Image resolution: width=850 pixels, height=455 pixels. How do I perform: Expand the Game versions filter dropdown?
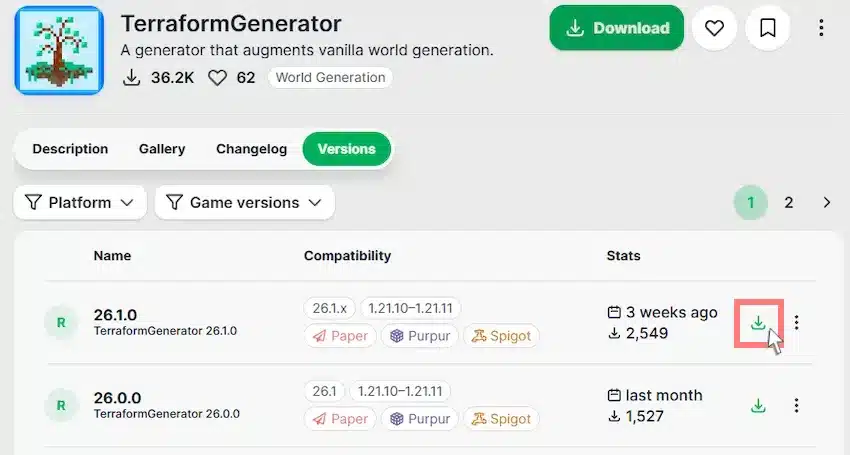click(244, 203)
